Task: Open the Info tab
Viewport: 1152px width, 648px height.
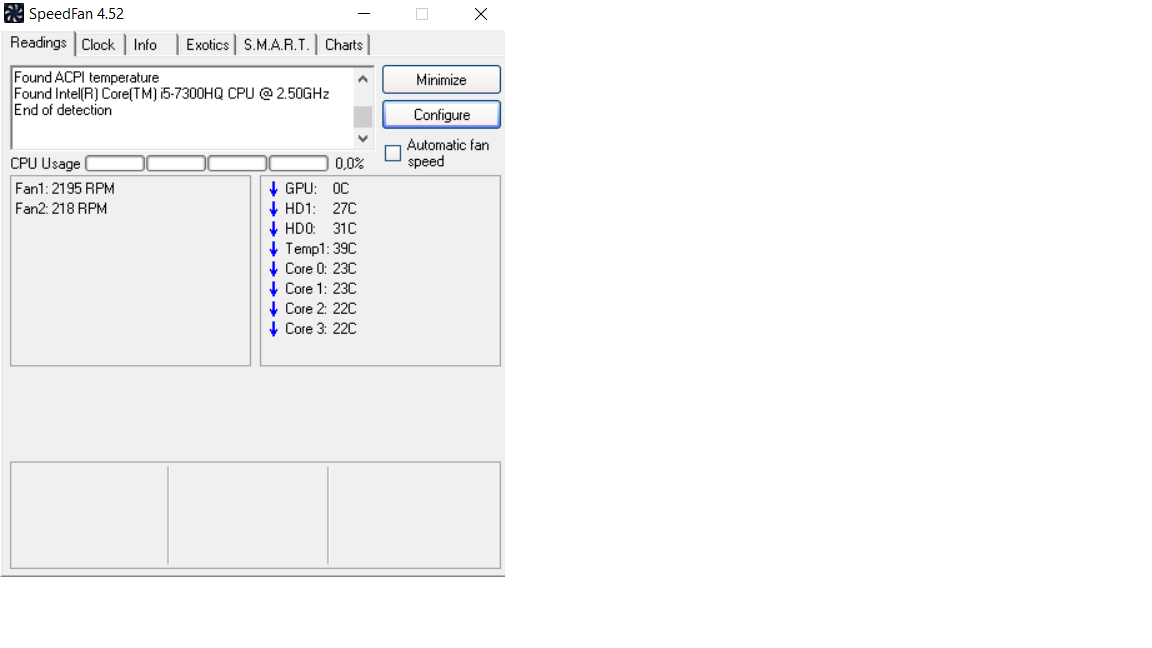Action: pyautogui.click(x=145, y=45)
